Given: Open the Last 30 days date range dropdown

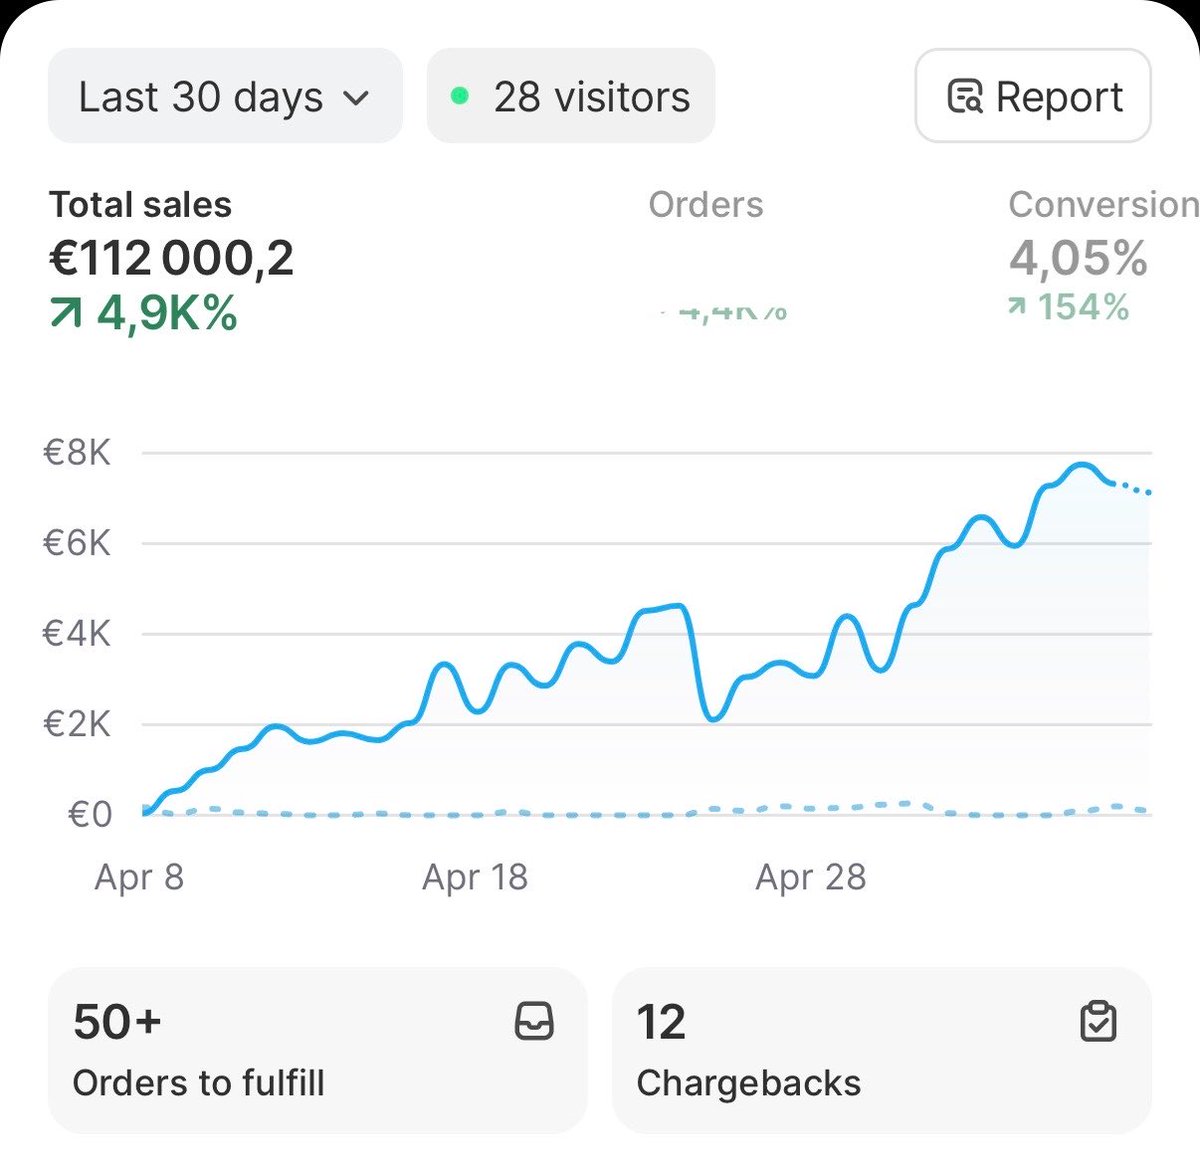Looking at the screenshot, I should click(x=225, y=96).
